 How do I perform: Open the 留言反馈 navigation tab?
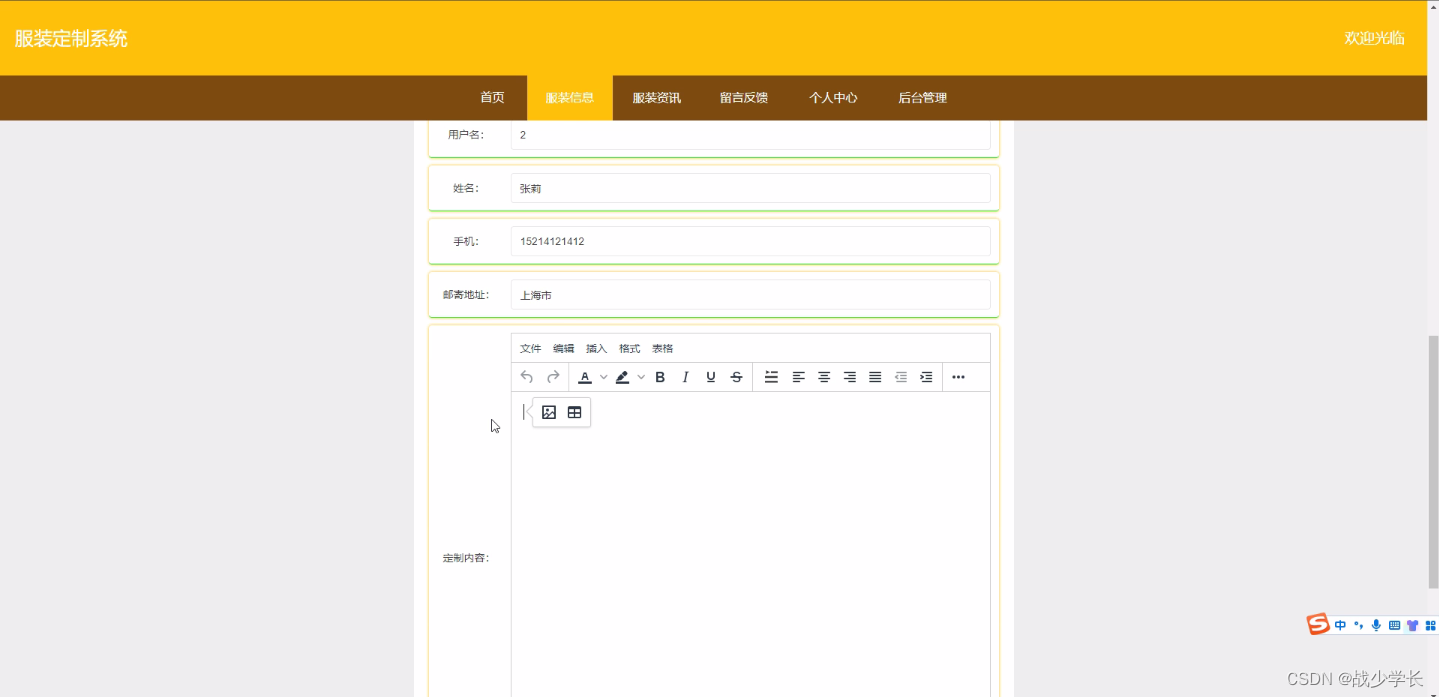coord(744,98)
